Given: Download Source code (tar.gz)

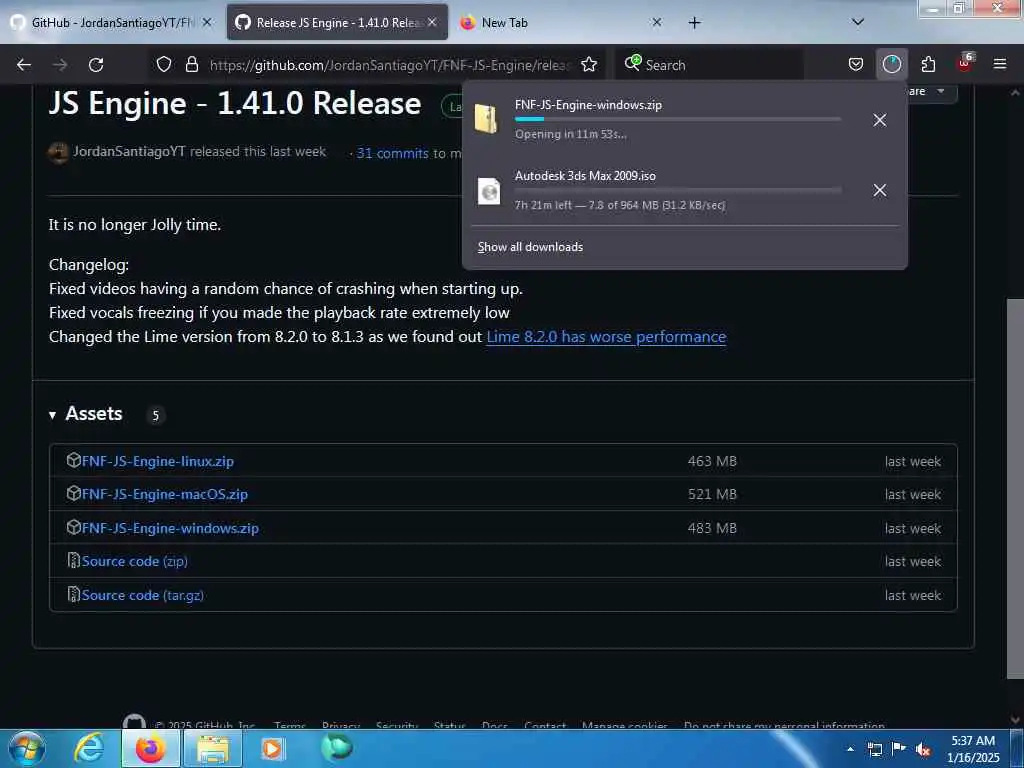Looking at the screenshot, I should (142, 596).
